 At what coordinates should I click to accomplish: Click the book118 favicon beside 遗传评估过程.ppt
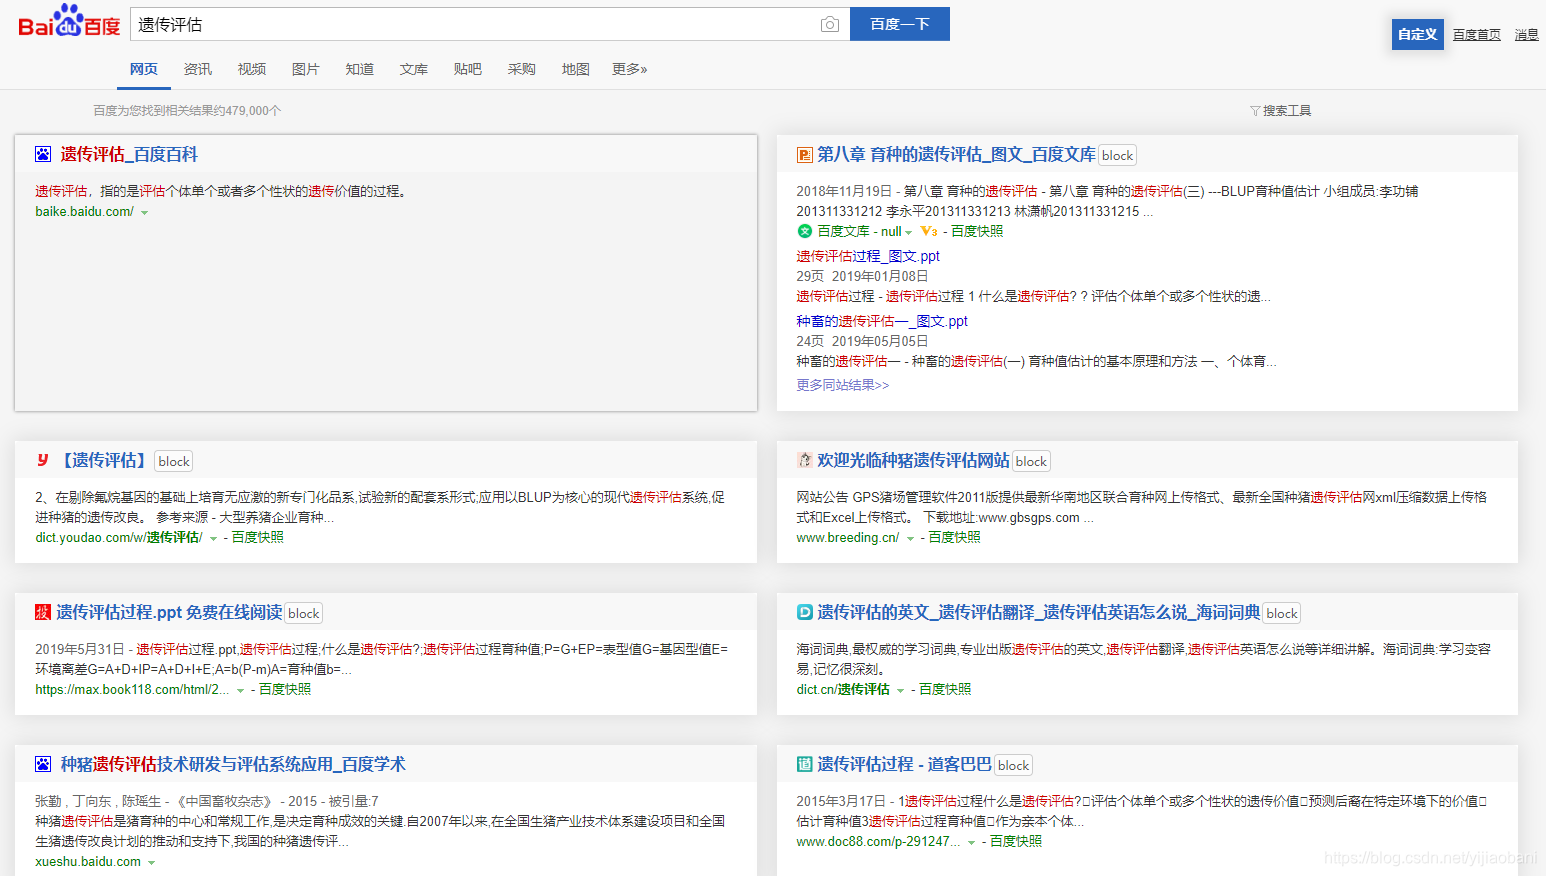pyautogui.click(x=43, y=612)
